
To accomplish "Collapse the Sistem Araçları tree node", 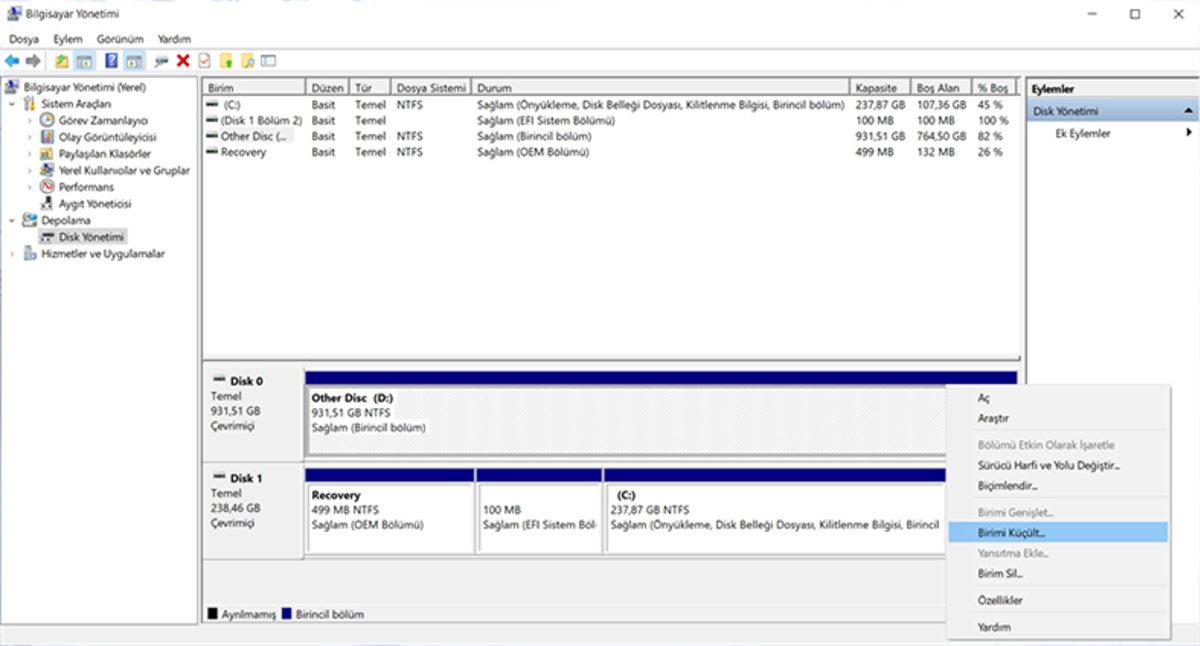I will [12, 104].
